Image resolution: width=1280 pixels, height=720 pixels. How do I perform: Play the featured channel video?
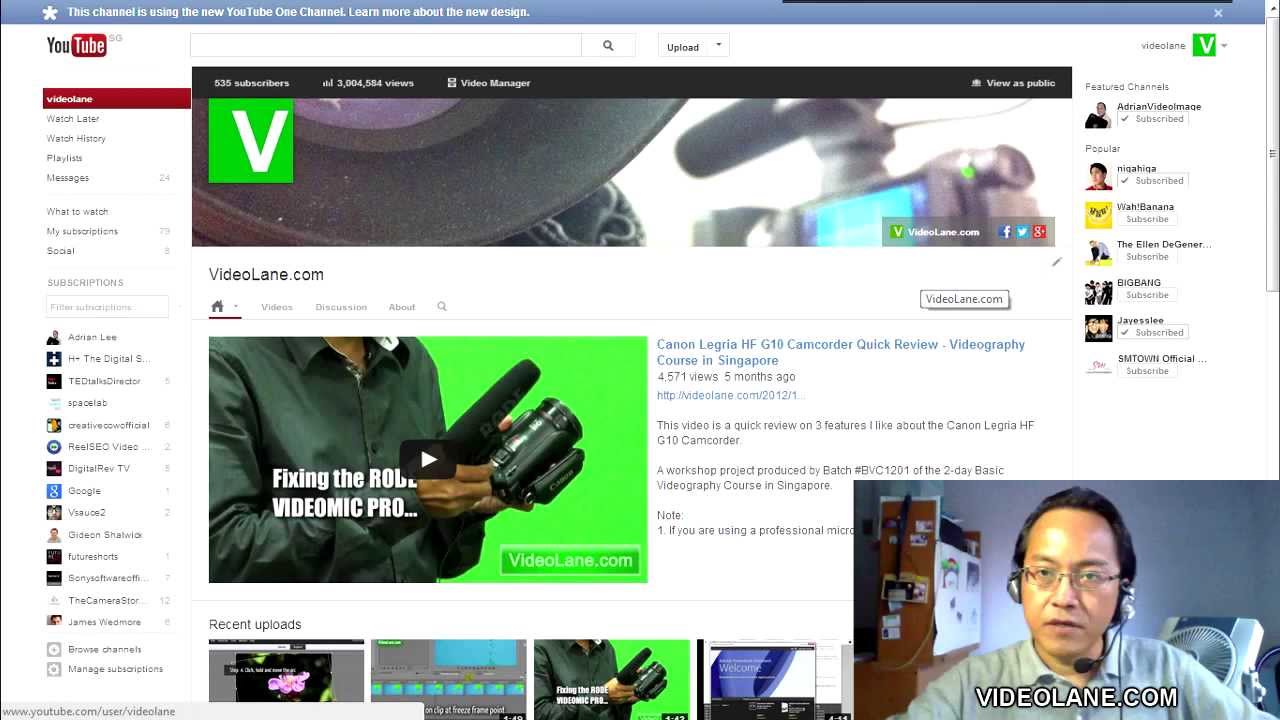[x=428, y=459]
